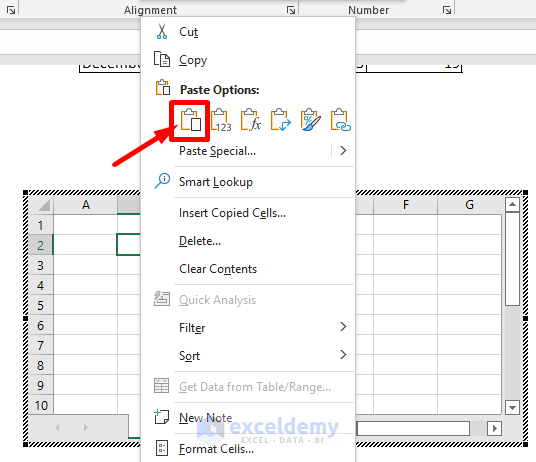This screenshot has width=536, height=462.
Task: Expand the Paste Special submenu arrow
Action: point(343,151)
